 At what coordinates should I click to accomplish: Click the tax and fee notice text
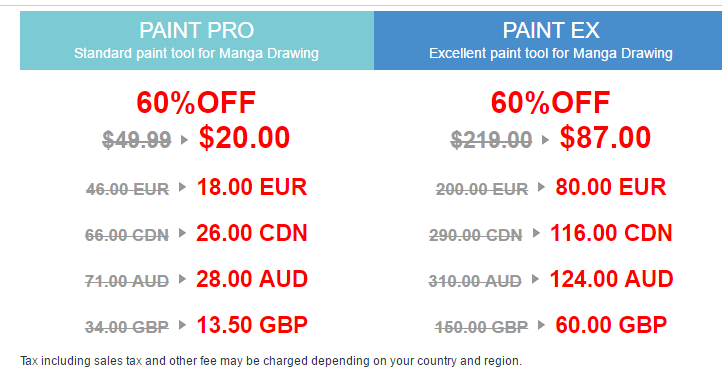click(271, 360)
